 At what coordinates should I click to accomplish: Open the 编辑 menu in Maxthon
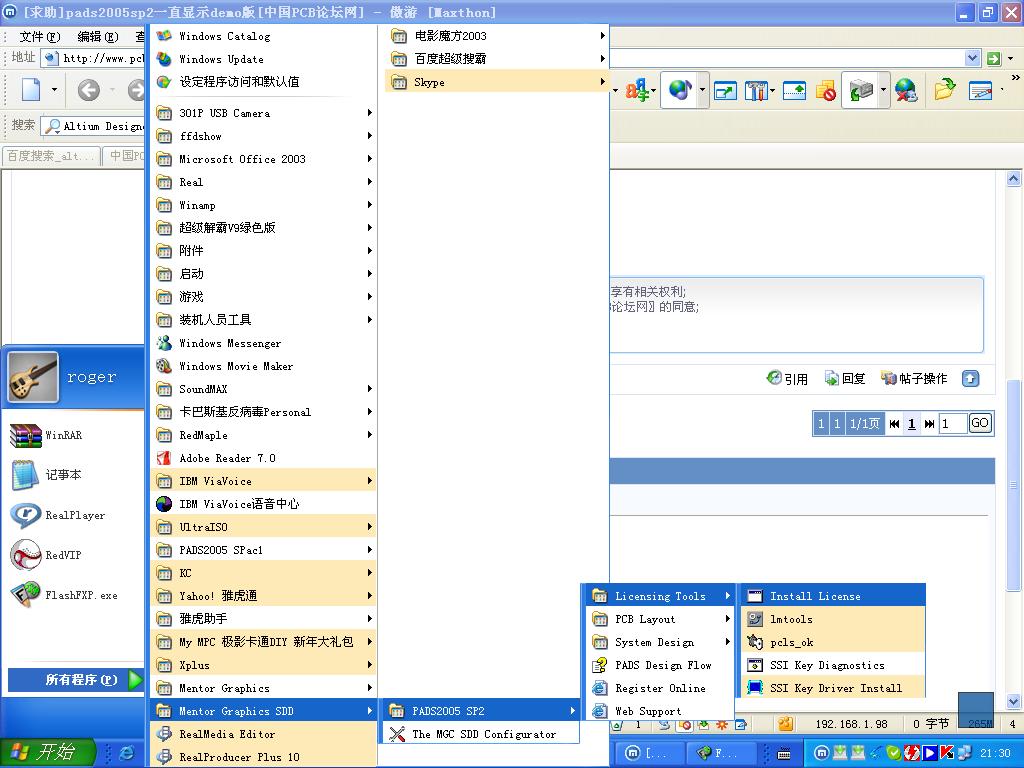[98, 37]
